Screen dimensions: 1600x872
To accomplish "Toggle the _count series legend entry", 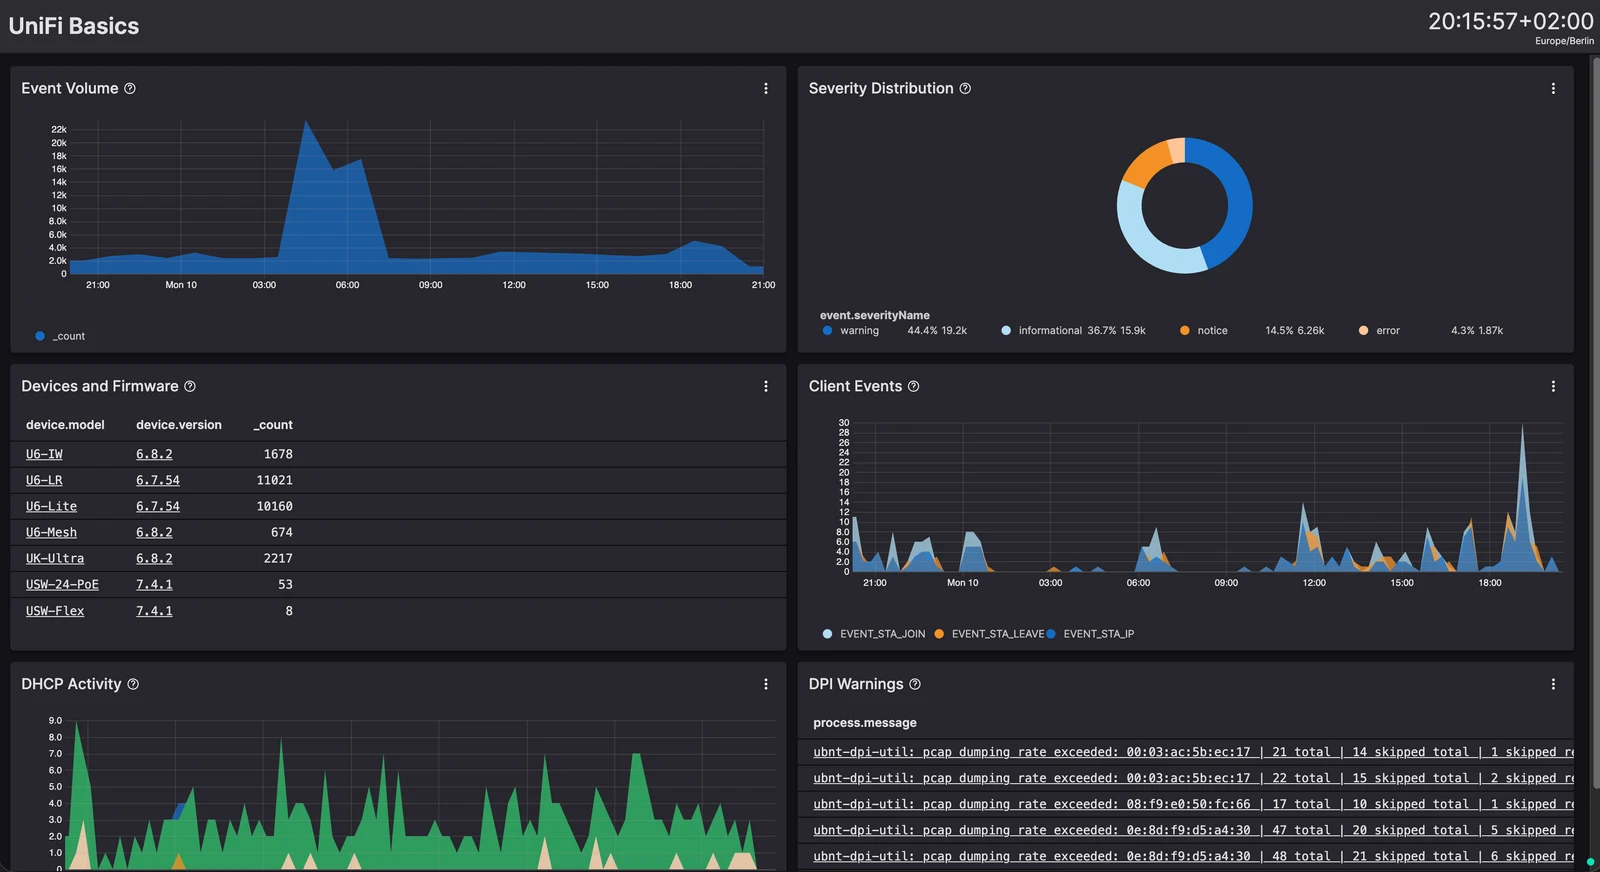I will pos(60,336).
